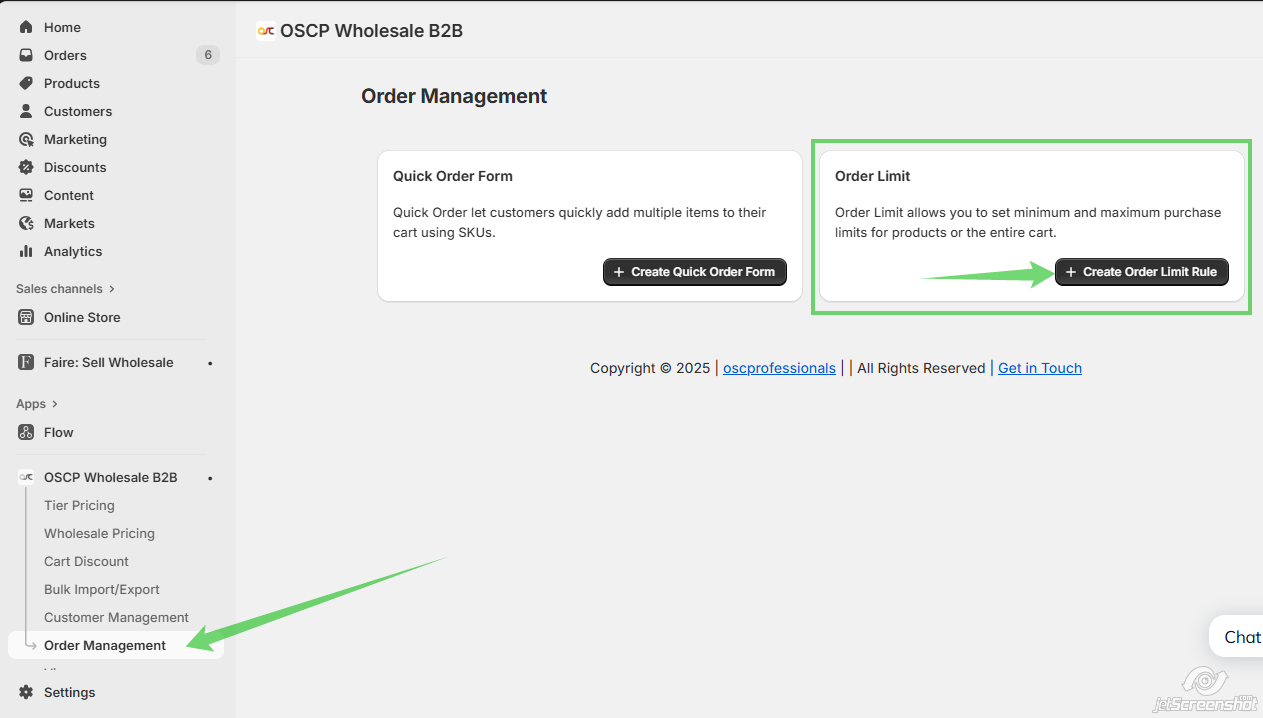The height and width of the screenshot is (718, 1263).
Task: Open Faire: Sell Wholesale app
Action: tap(108, 362)
